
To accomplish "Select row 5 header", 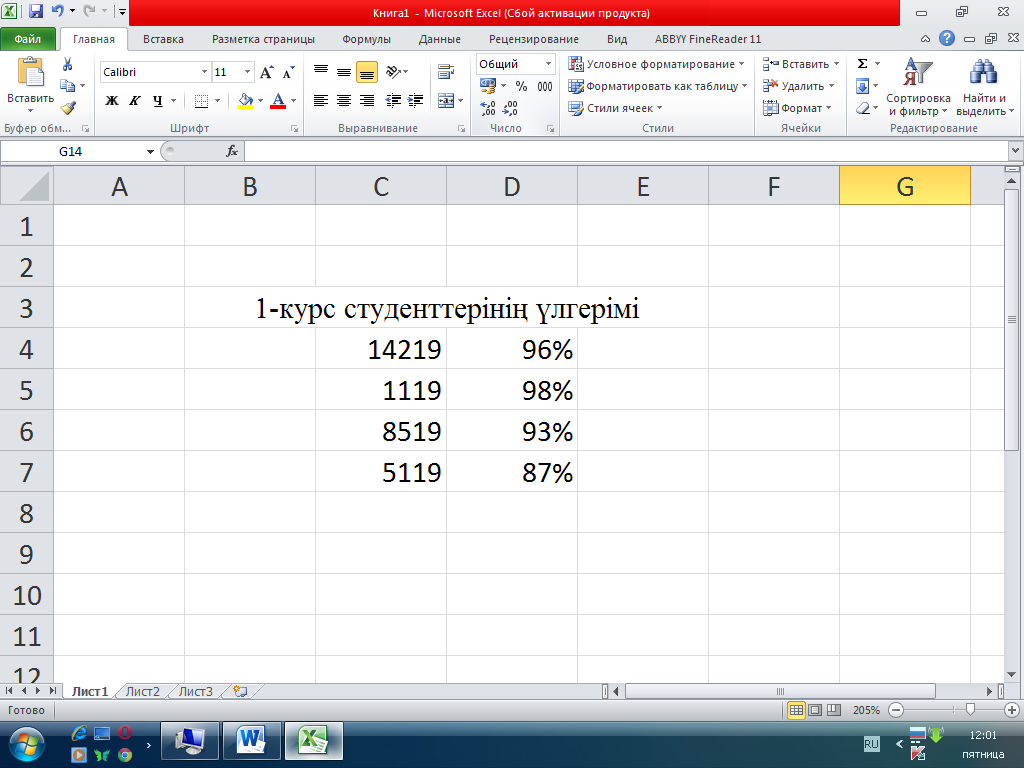I will (26, 391).
